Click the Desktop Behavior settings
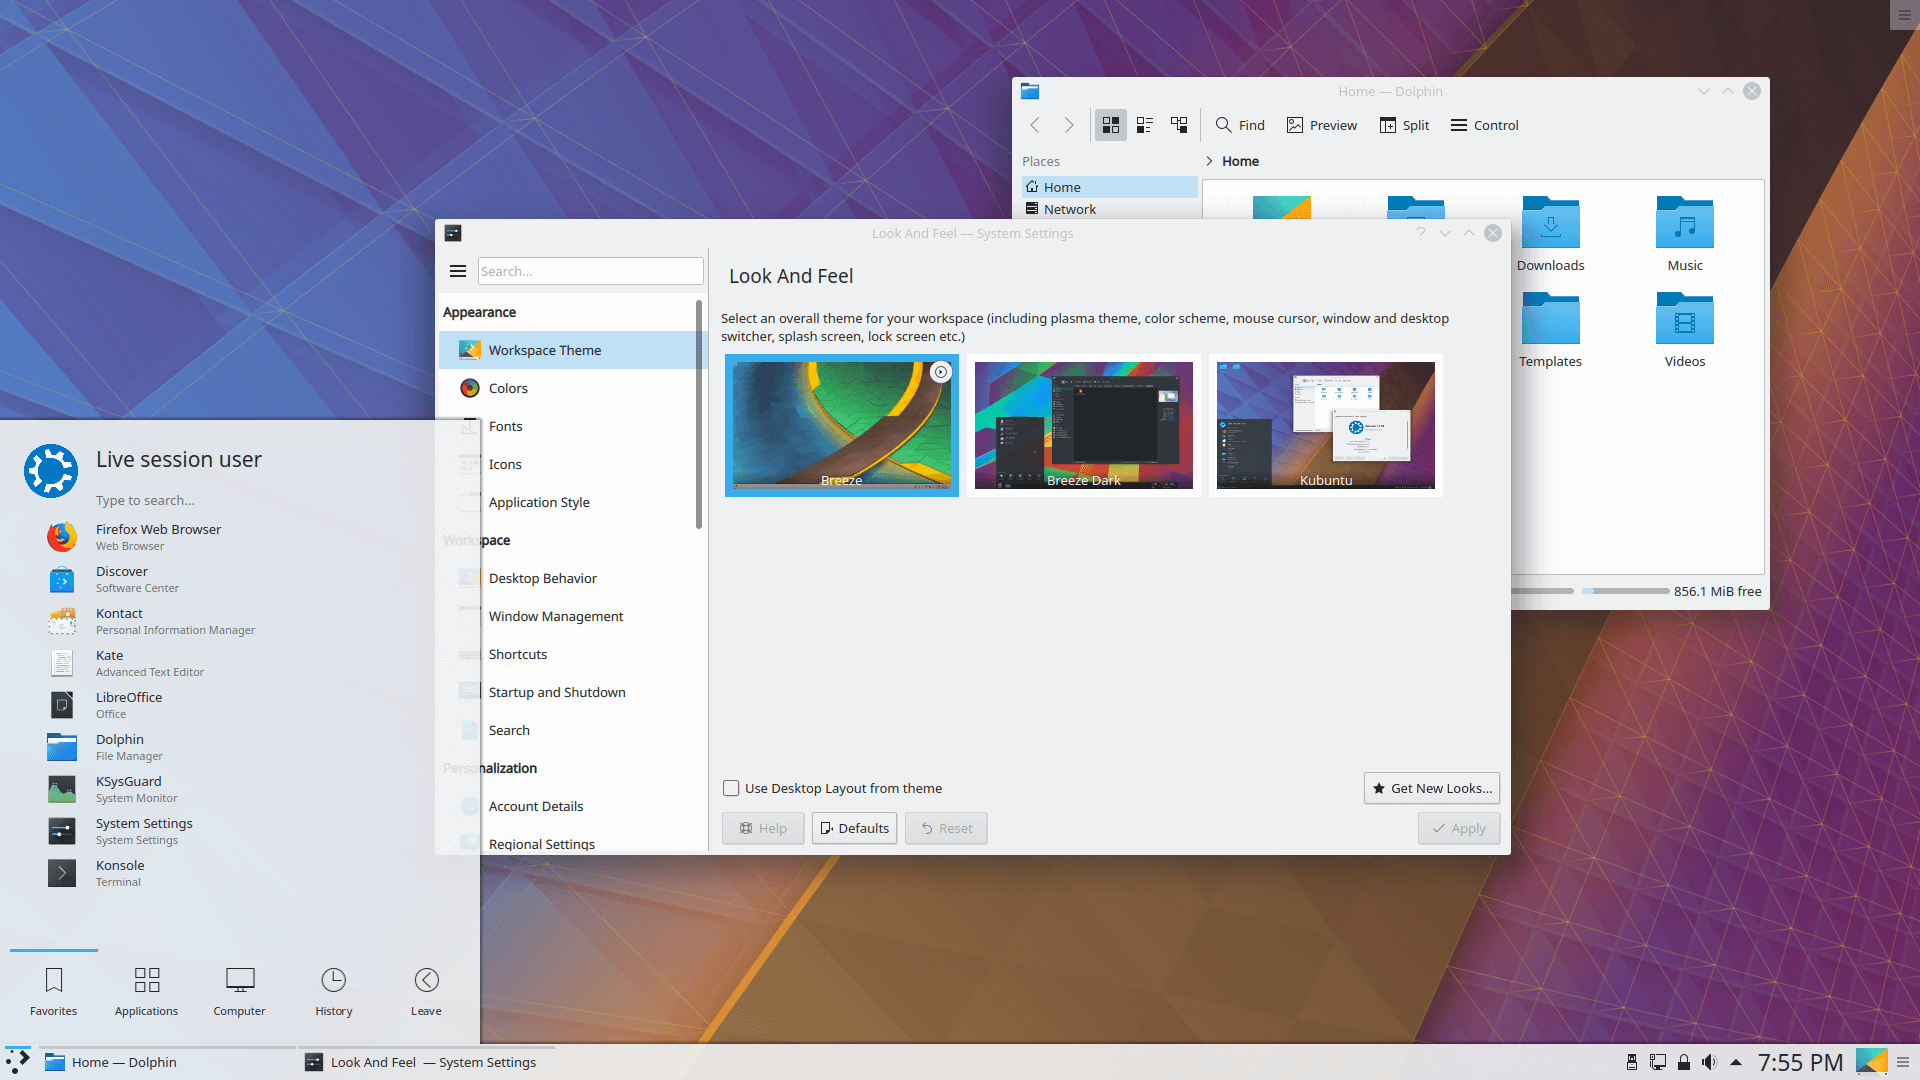1920x1080 pixels. coord(542,578)
